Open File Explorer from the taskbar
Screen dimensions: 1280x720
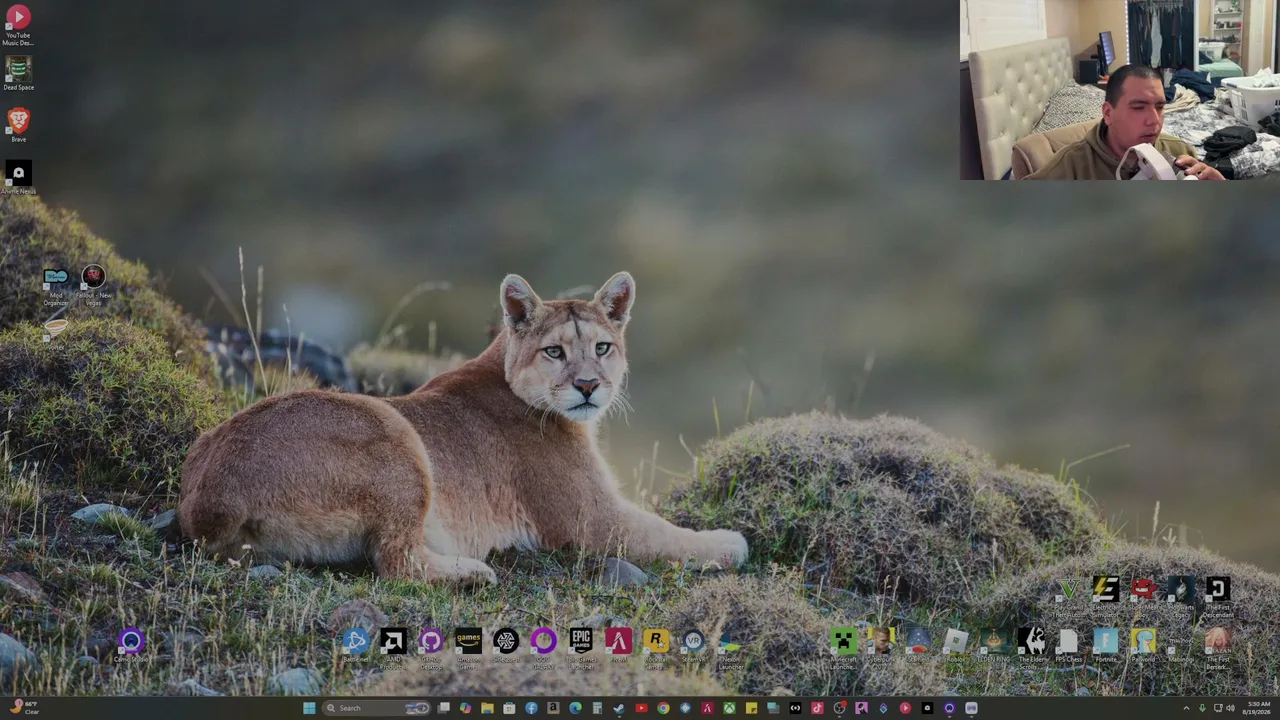click(487, 708)
